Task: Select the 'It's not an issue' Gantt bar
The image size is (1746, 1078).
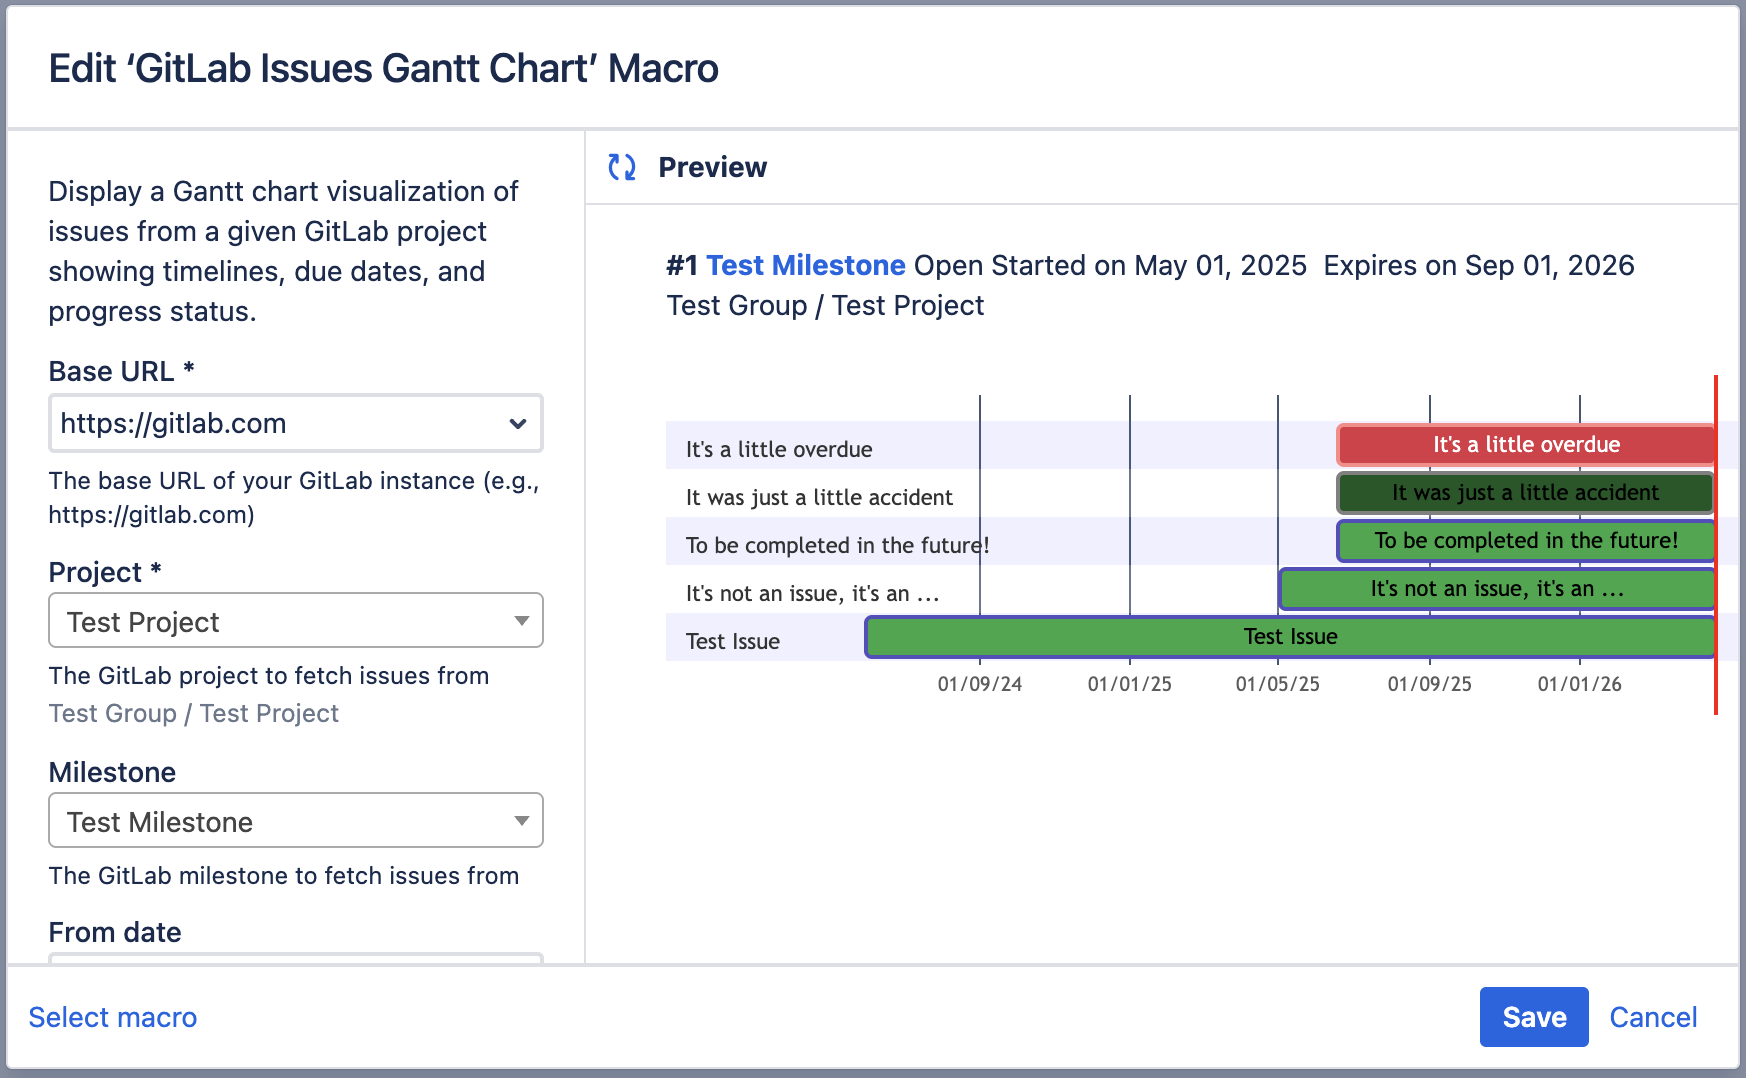Action: tap(1496, 589)
